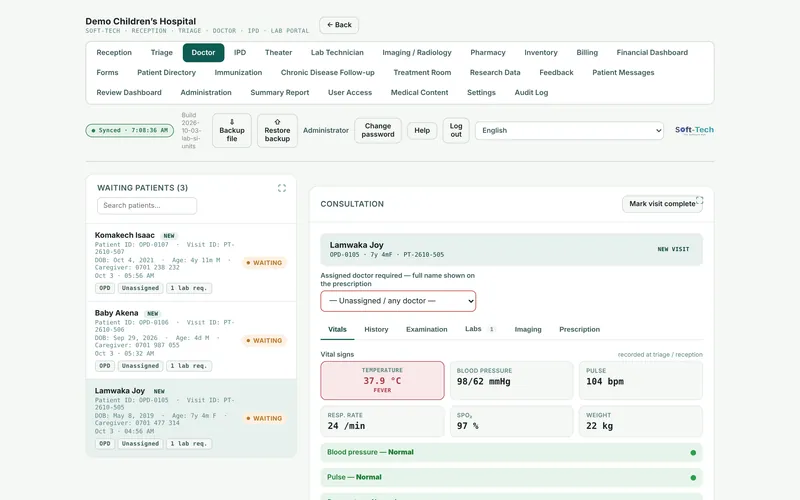Image resolution: width=800 pixels, height=500 pixels.
Task: Switch to consultation Vitals tab
Action: pos(337,330)
